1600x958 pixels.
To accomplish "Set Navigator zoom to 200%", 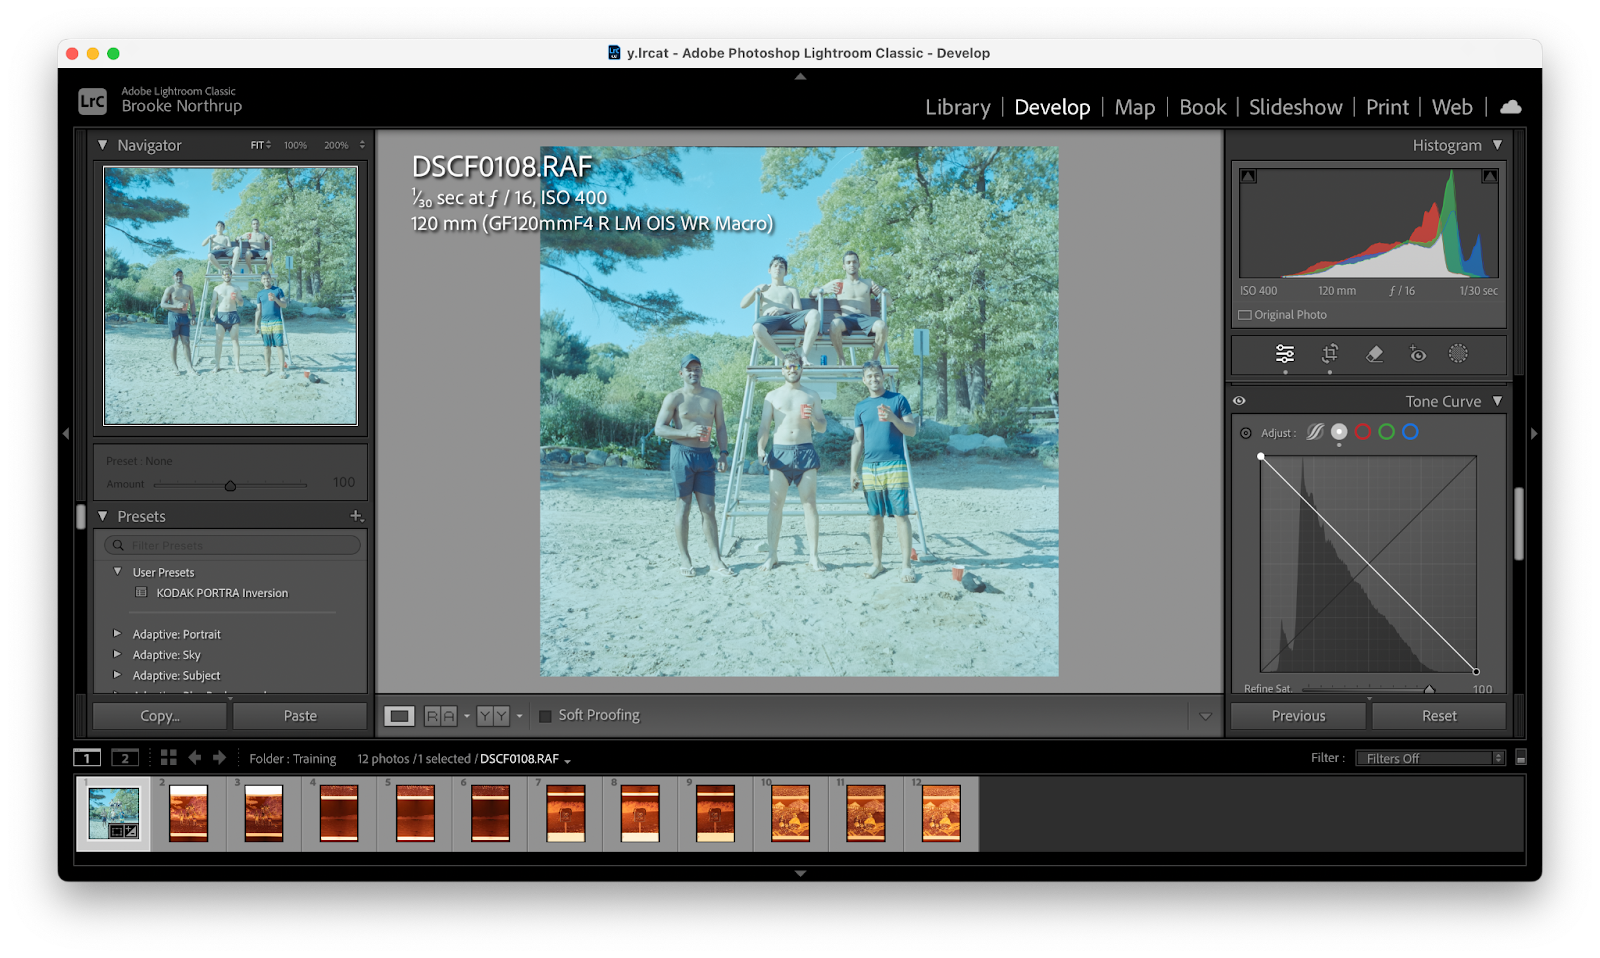I will (x=336, y=145).
